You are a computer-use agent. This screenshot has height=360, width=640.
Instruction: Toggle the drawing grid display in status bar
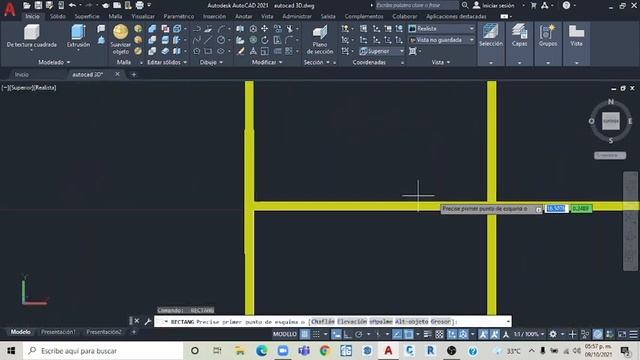(305, 334)
